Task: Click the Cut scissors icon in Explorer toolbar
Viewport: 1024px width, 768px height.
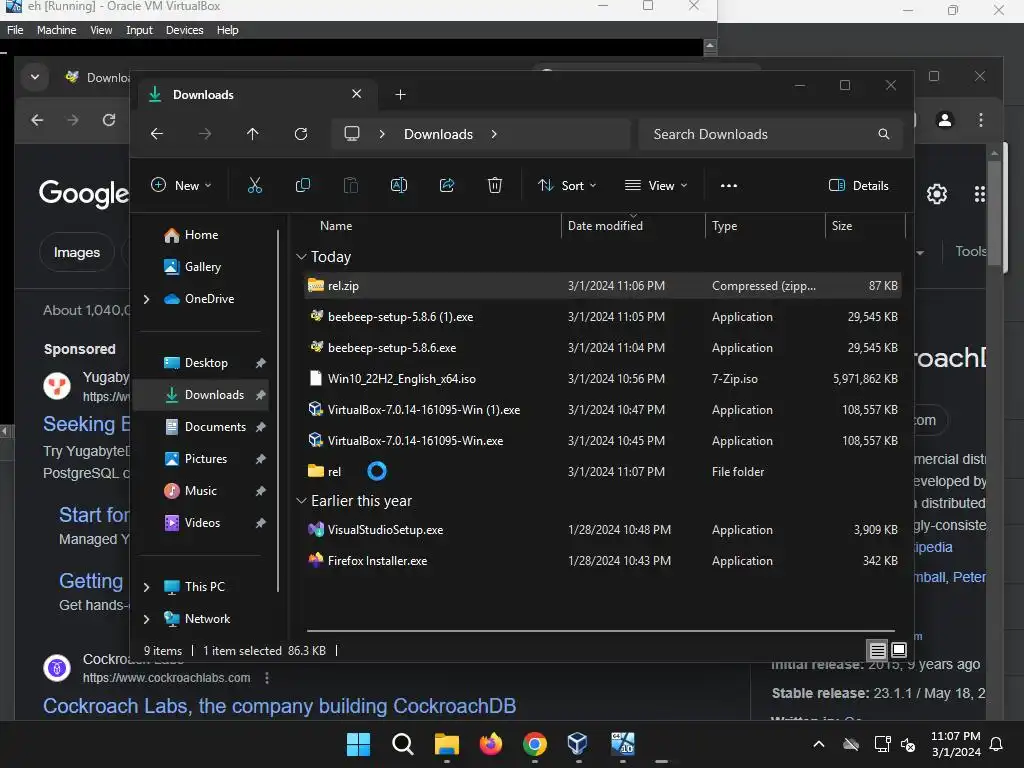Action: pyautogui.click(x=255, y=185)
